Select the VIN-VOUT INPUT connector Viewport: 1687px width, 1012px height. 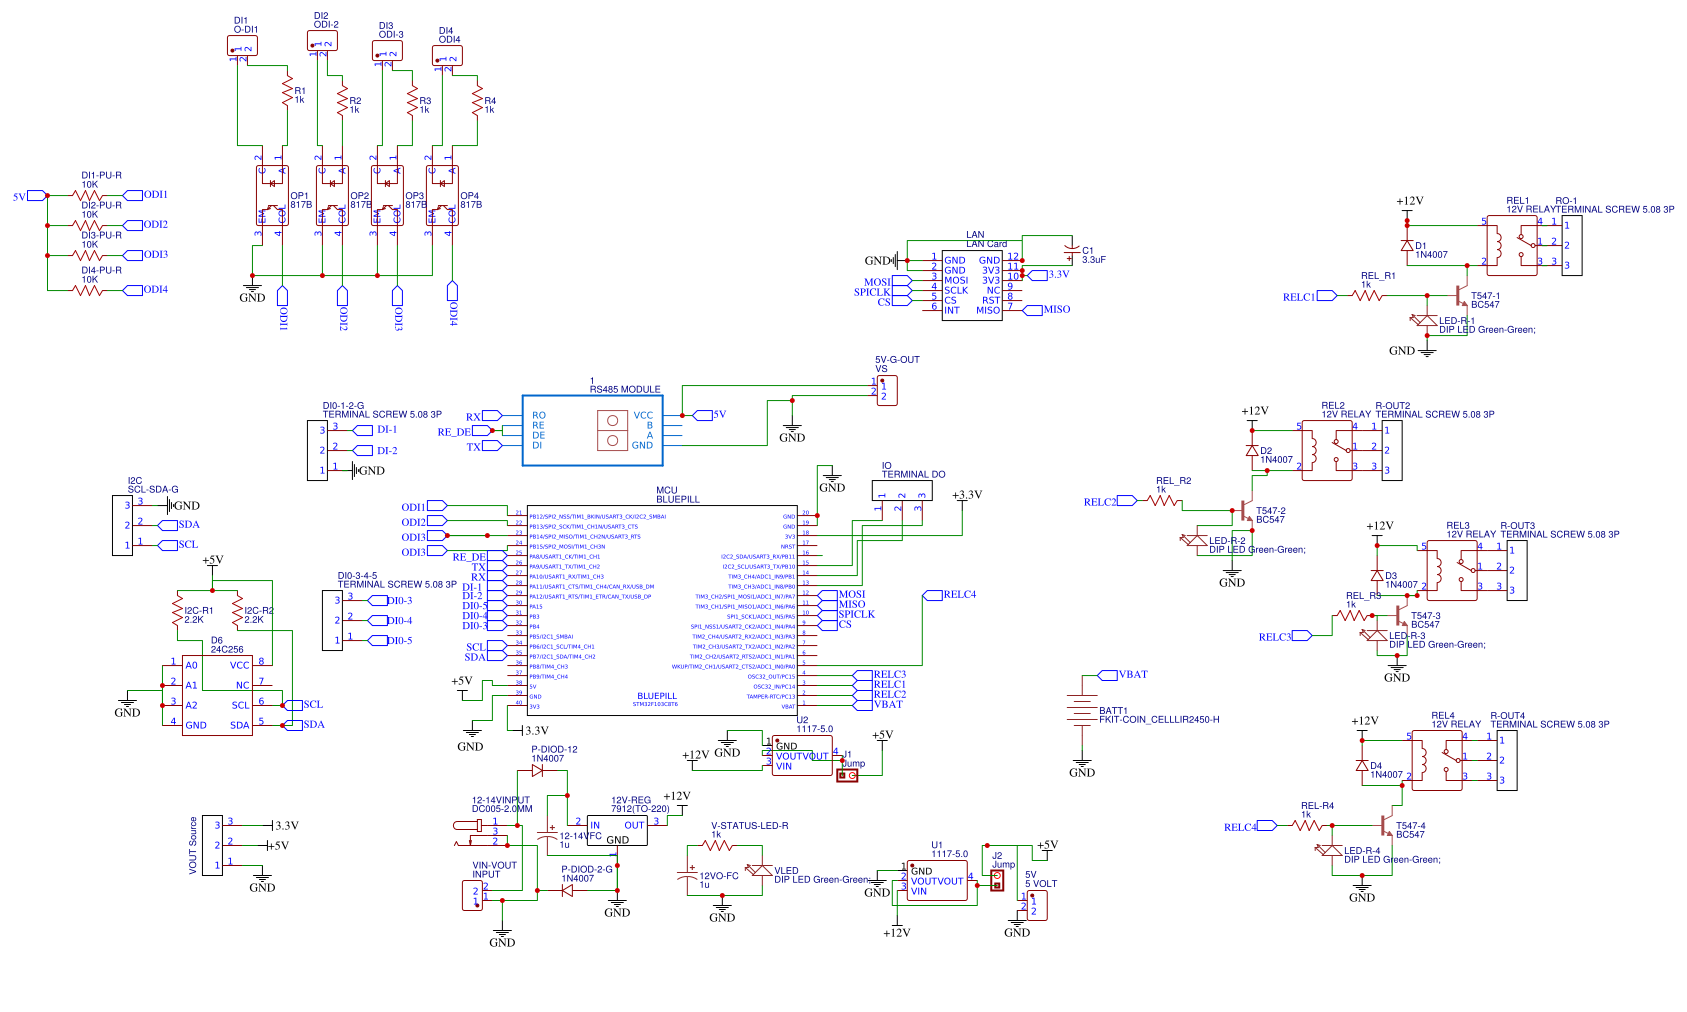[472, 895]
